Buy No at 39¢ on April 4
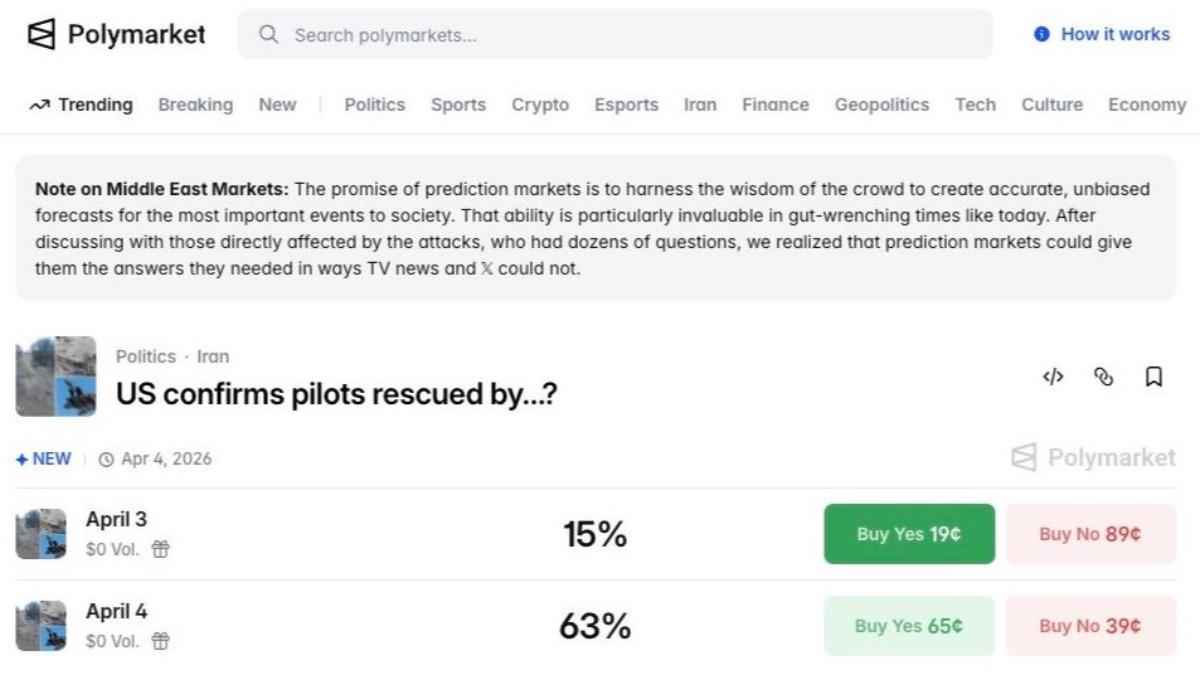 click(x=1090, y=625)
